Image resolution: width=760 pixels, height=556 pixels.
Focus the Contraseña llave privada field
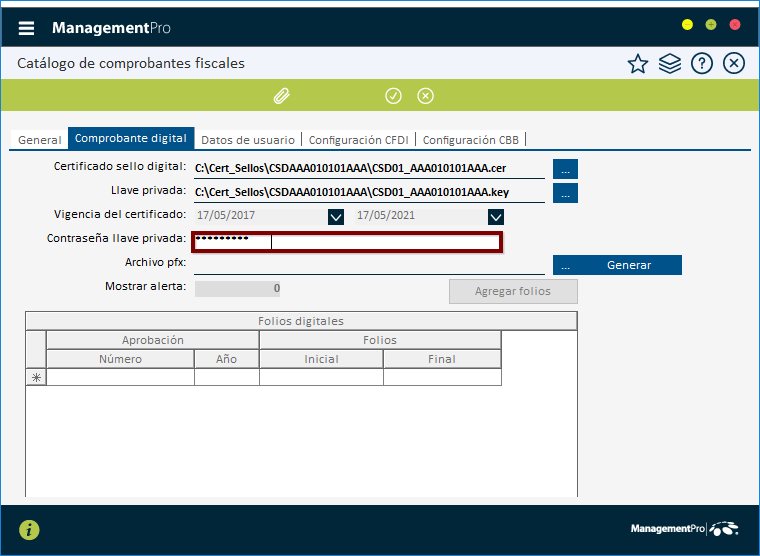[347, 242]
